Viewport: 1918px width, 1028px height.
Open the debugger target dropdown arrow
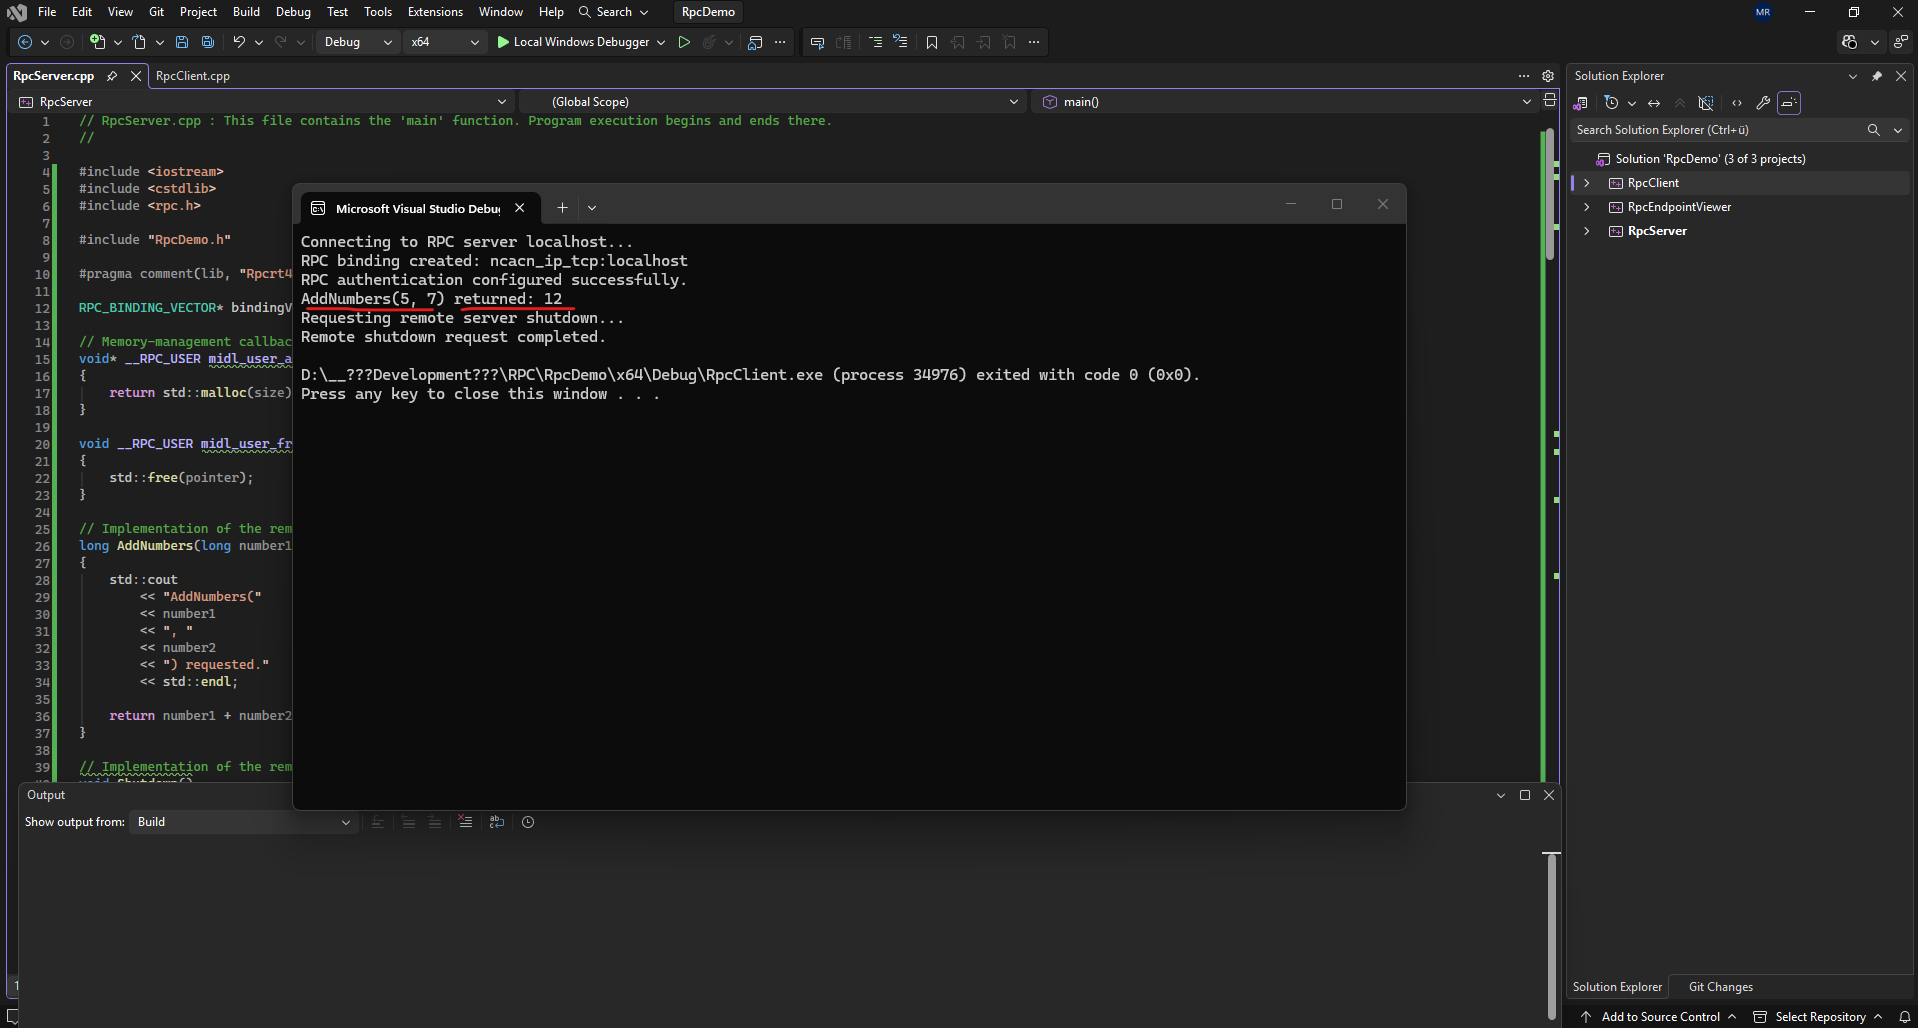661,42
